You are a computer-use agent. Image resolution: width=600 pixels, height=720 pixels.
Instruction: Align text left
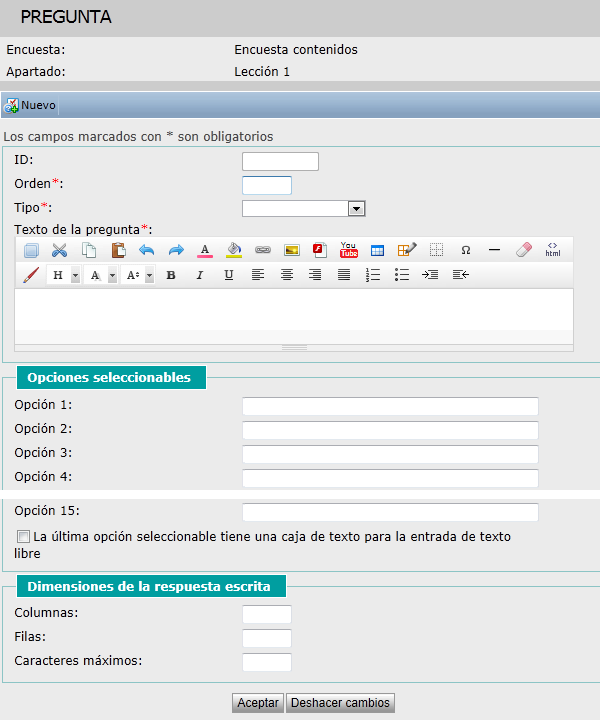(x=258, y=275)
